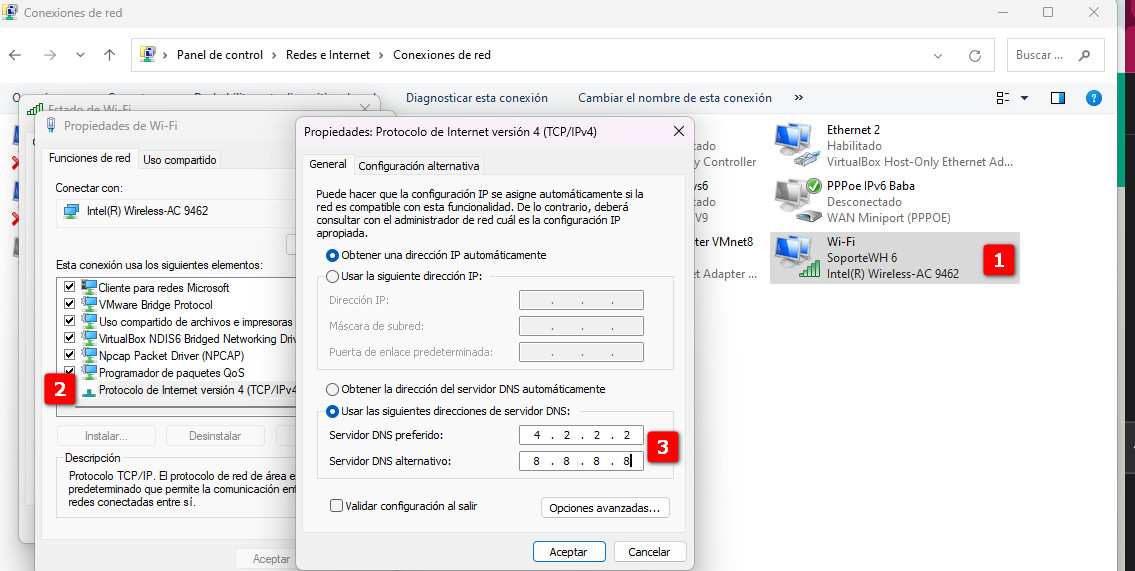The width and height of the screenshot is (1135, 571).
Task: Uncheck VMware Bridge Protocol item
Action: [x=69, y=305]
